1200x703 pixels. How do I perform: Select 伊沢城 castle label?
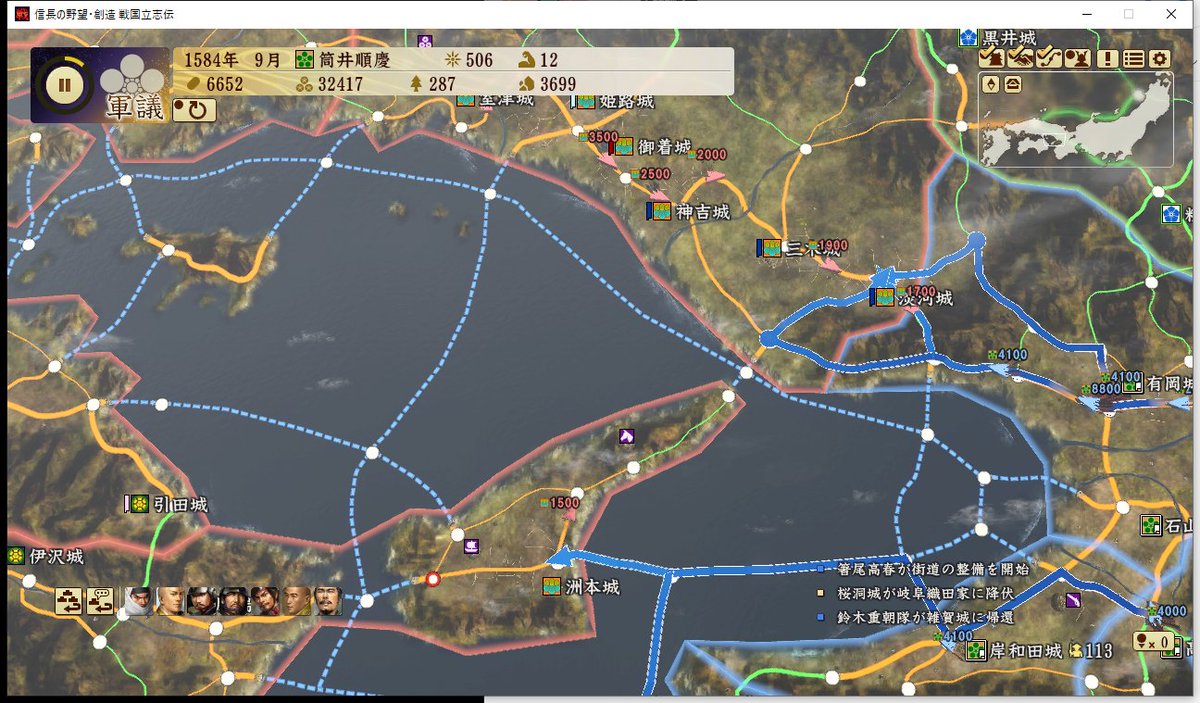[x=55, y=556]
